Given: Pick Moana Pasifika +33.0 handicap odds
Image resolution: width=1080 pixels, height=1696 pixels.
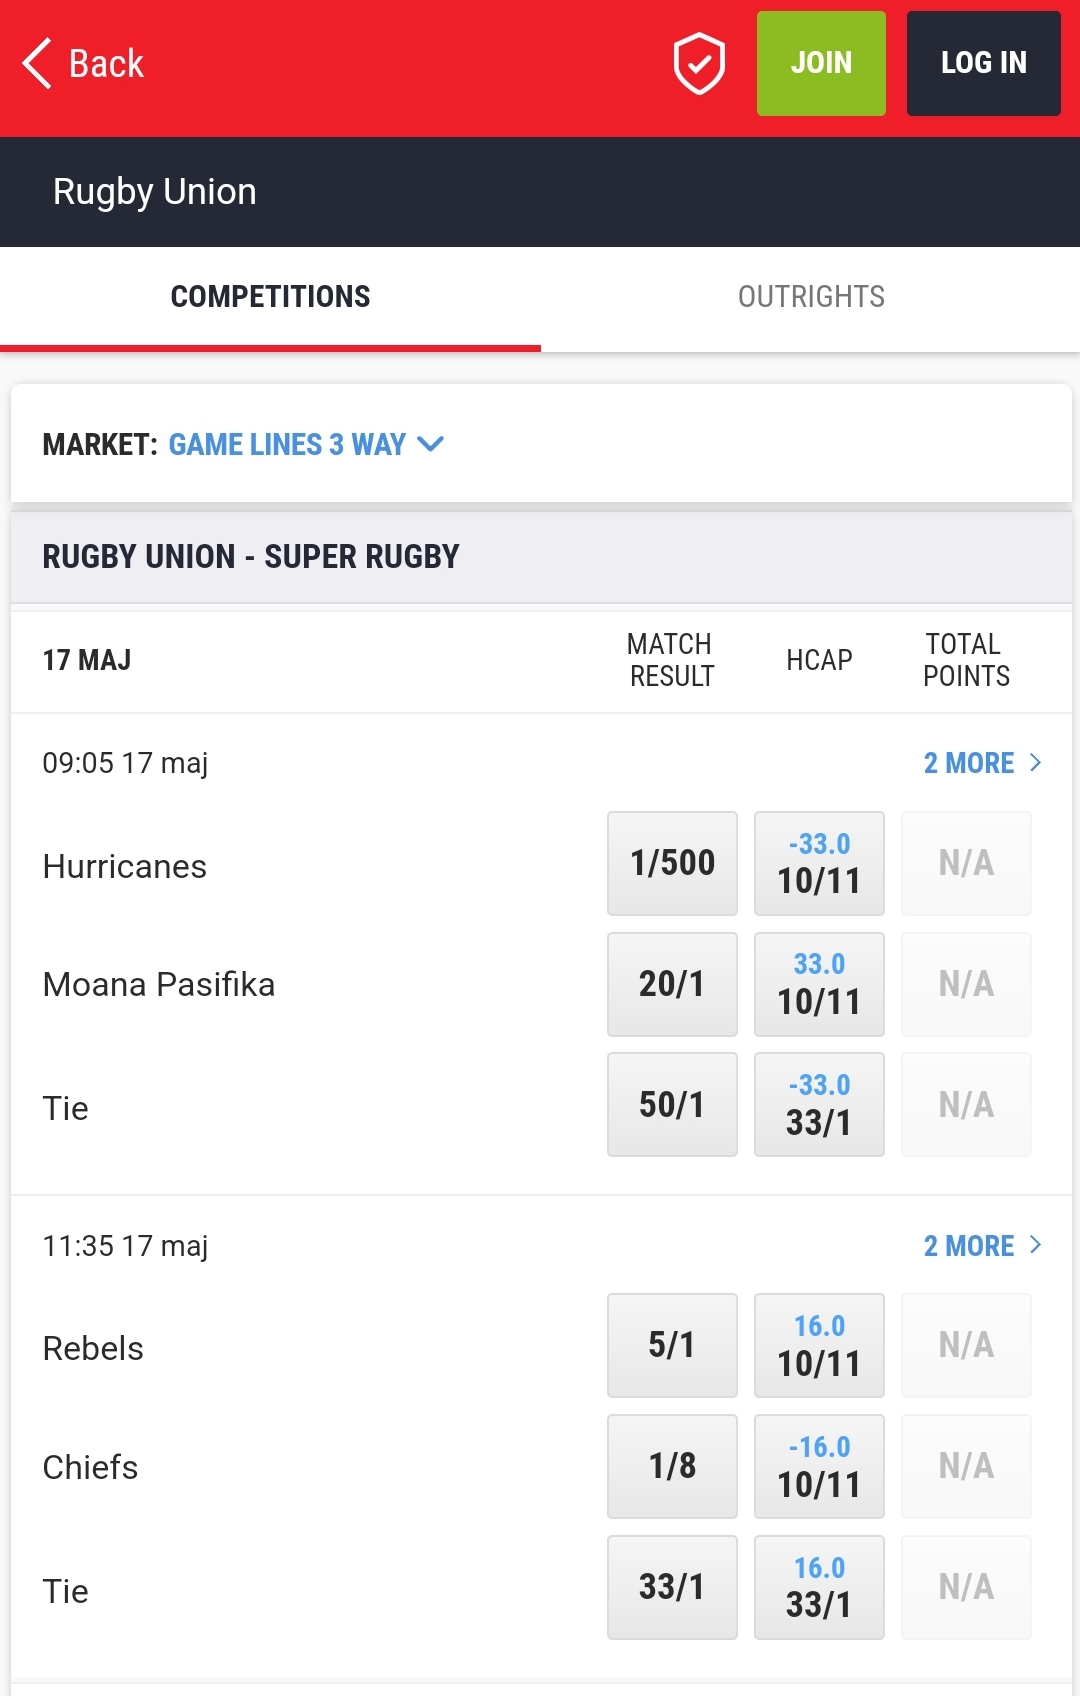Looking at the screenshot, I should (819, 984).
